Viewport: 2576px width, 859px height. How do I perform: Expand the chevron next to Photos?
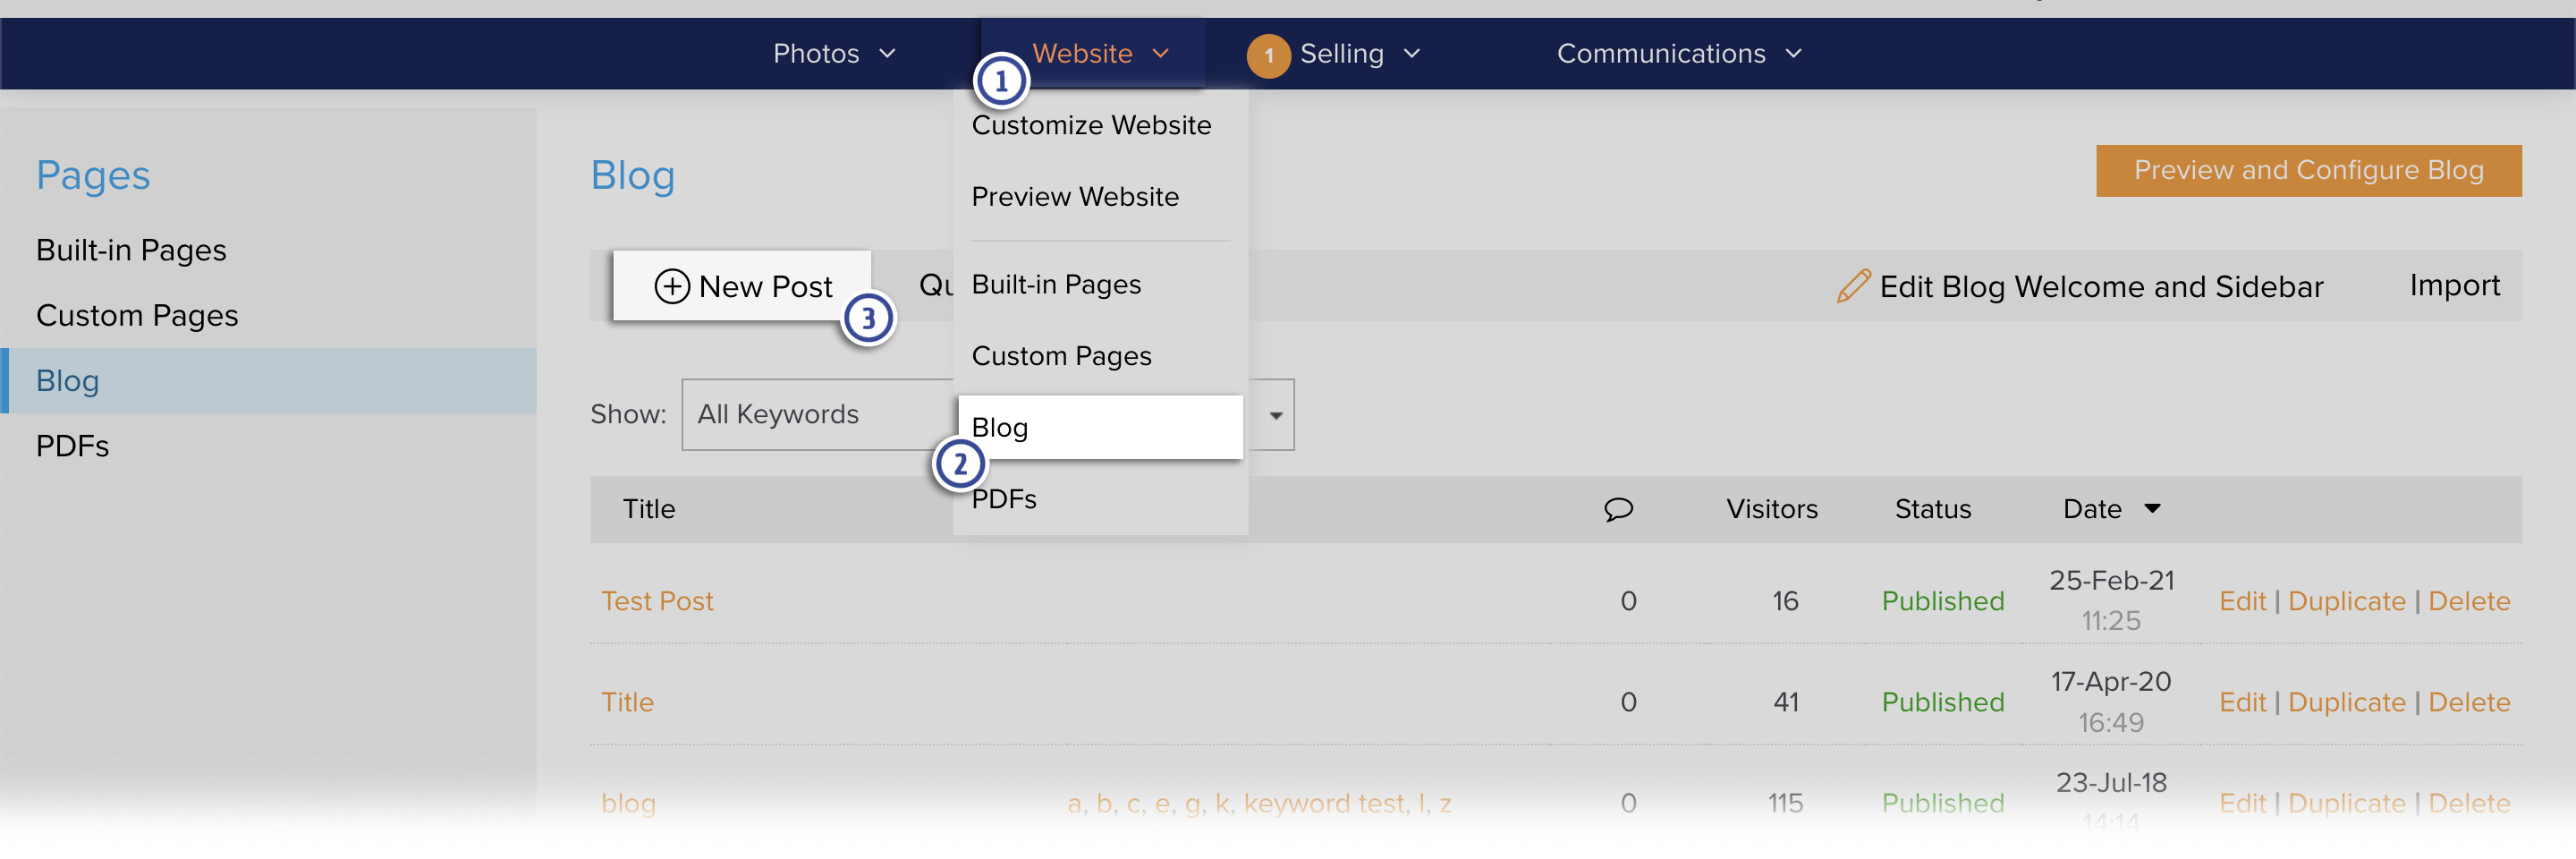pos(887,53)
